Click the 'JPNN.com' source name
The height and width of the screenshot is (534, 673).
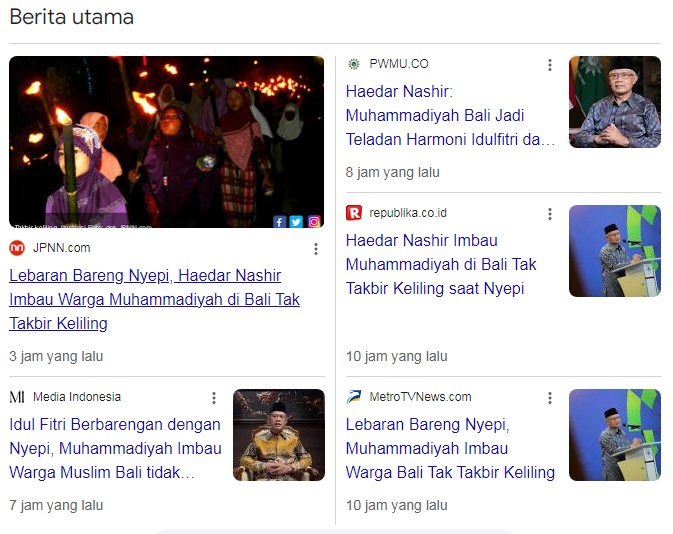(61, 248)
